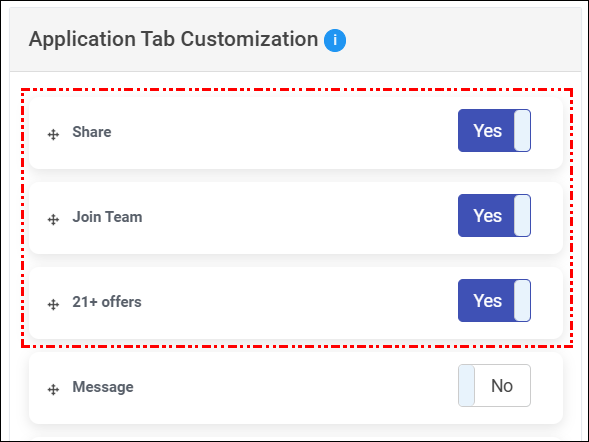Disable the Join Team toggle

tap(494, 216)
